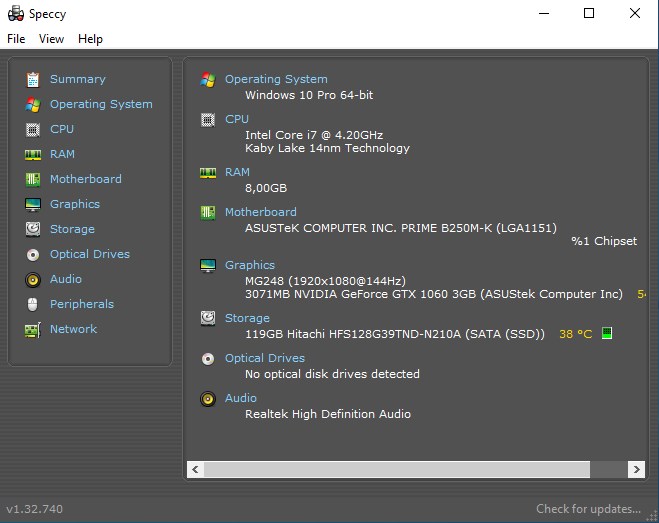Click the Network card icon in sidebar
Viewport: 659px width, 523px height.
33,330
